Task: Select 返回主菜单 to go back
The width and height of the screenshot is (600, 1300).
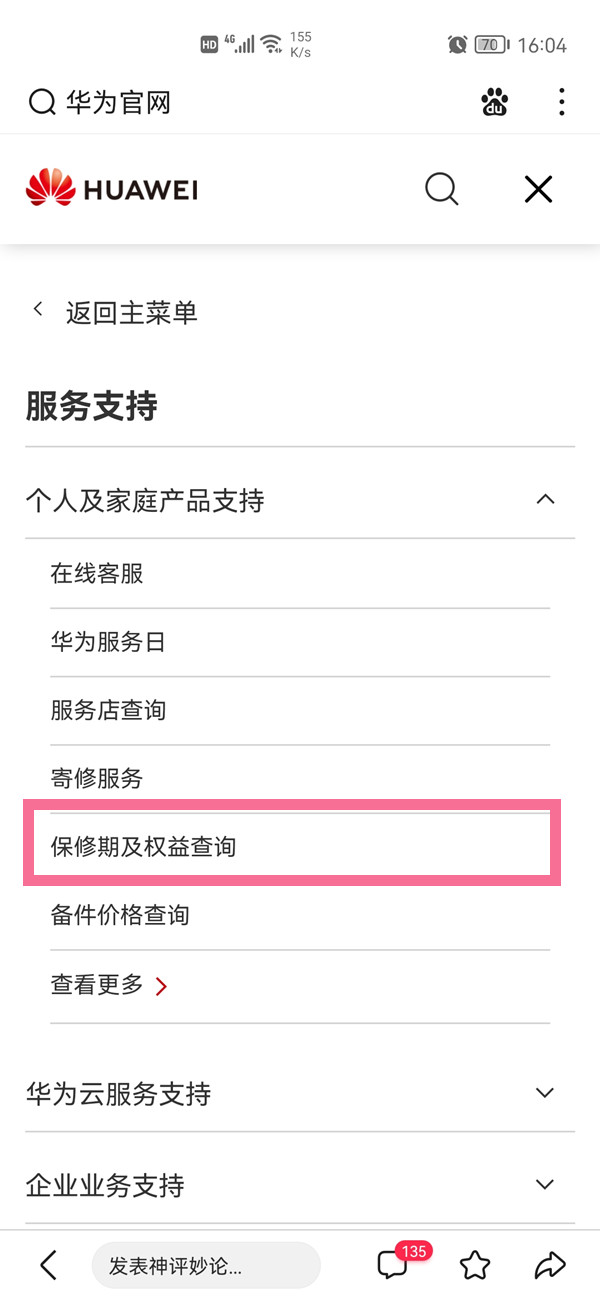Action: 120,312
